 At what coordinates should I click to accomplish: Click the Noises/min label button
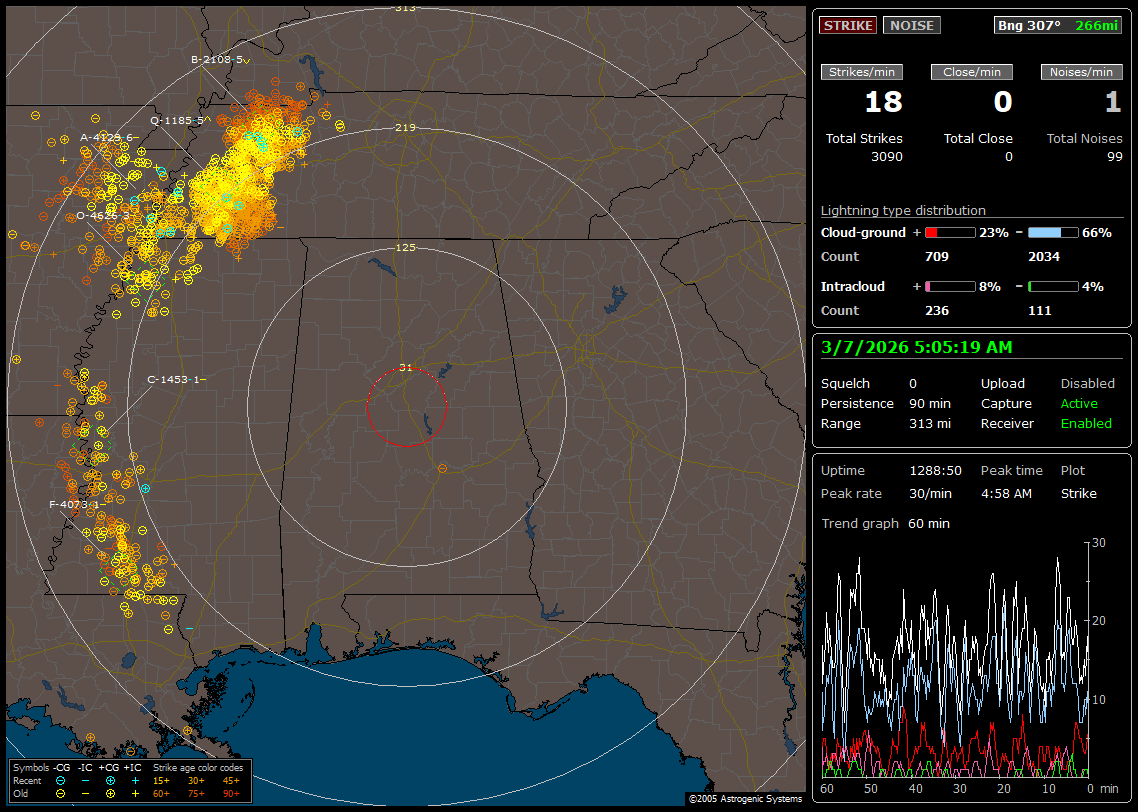click(x=1081, y=72)
